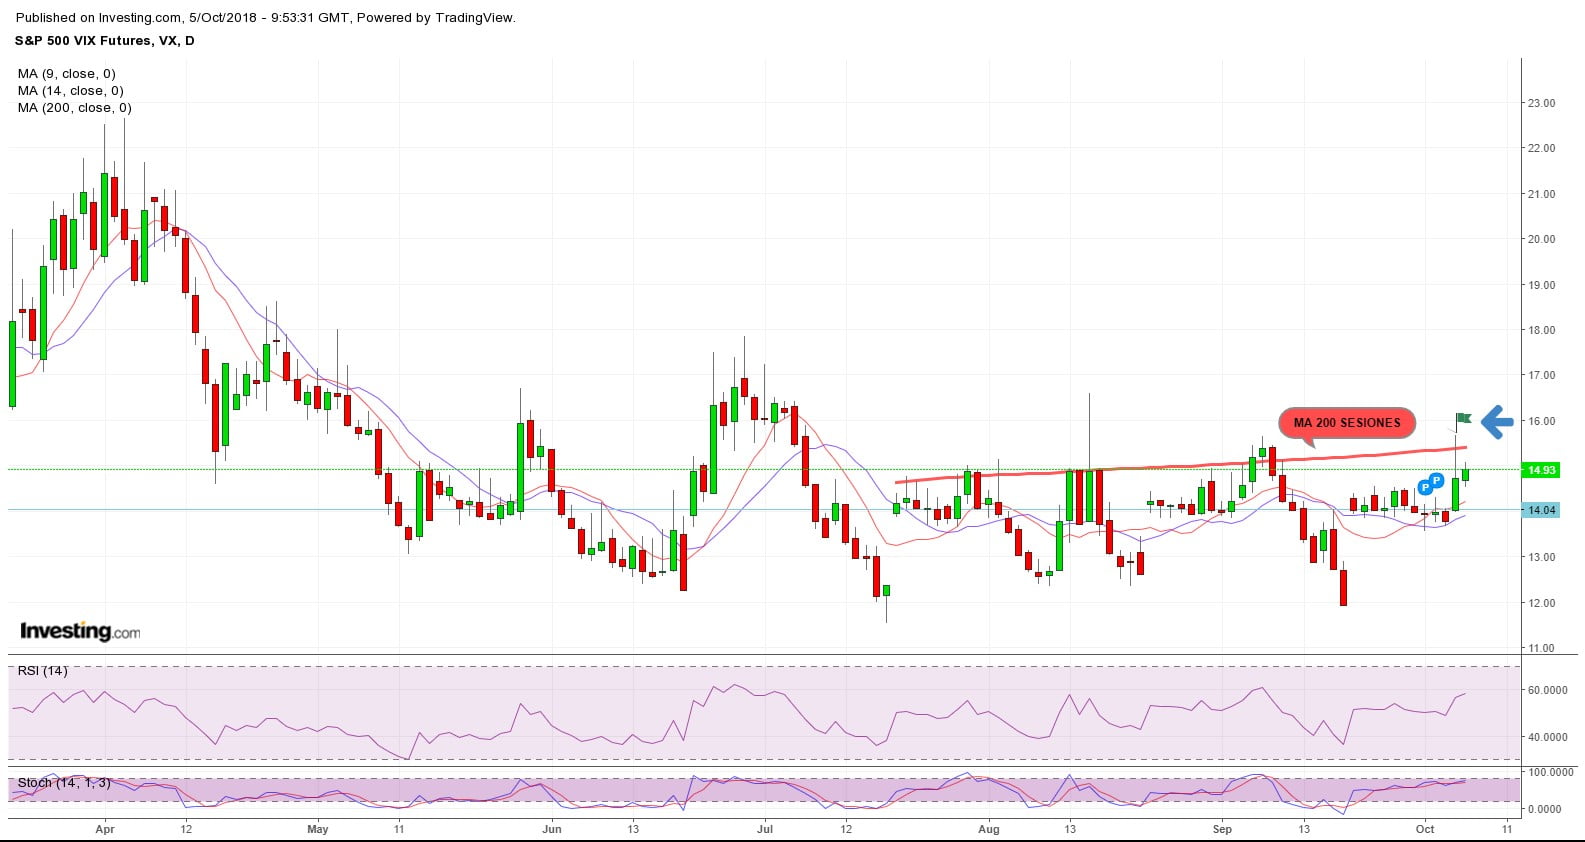Select the green 14.93 price tag
This screenshot has width=1585, height=842.
[x=1541, y=470]
